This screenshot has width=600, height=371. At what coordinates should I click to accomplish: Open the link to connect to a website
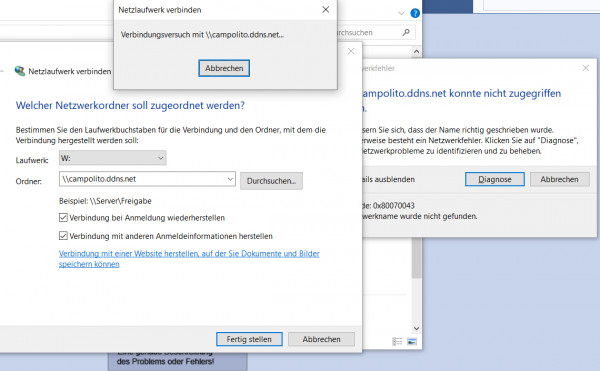tap(189, 259)
